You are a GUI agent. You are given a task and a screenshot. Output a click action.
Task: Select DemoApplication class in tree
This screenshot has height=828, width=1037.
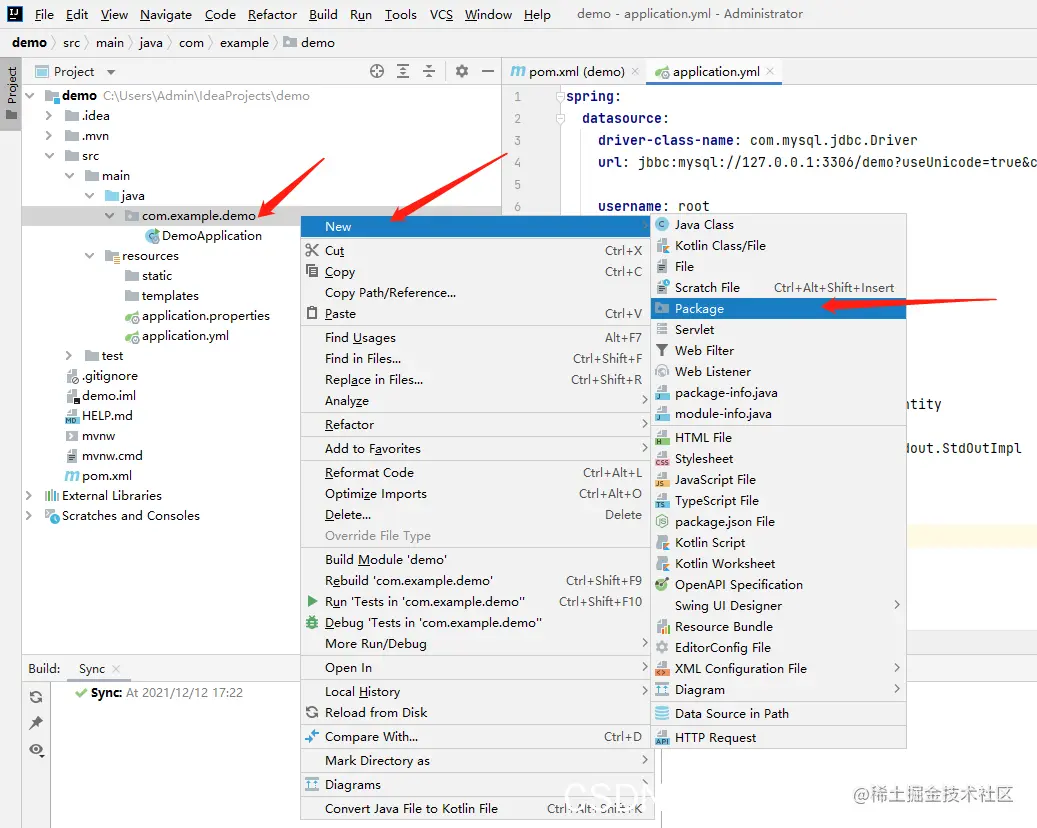tap(212, 236)
